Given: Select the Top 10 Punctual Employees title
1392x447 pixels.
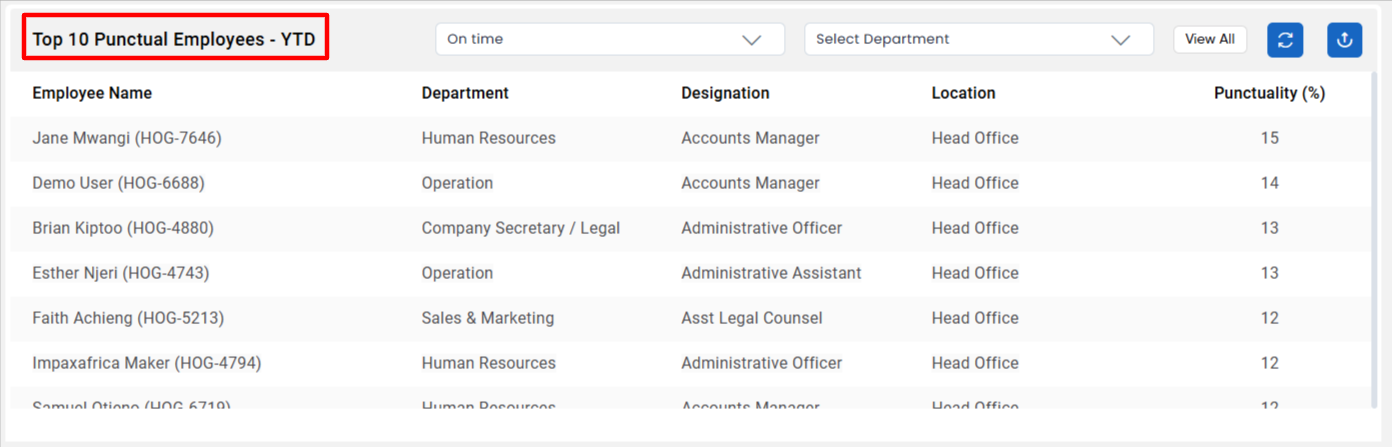Looking at the screenshot, I should [x=174, y=40].
